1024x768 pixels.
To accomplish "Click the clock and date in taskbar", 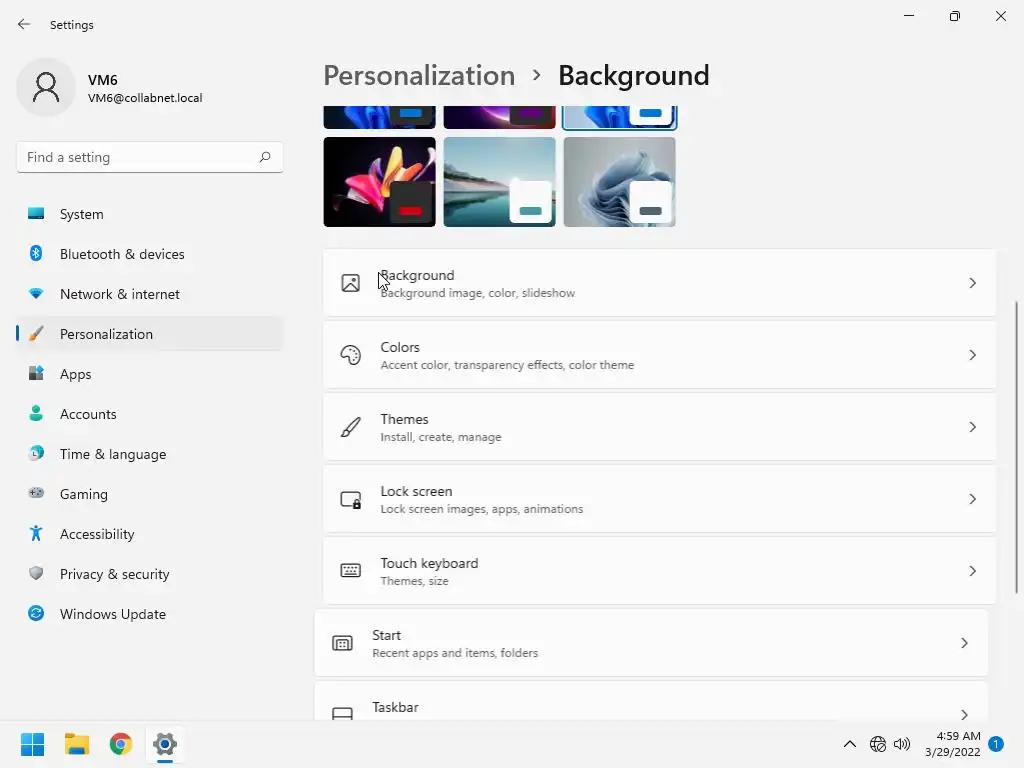I will pyautogui.click(x=953, y=744).
